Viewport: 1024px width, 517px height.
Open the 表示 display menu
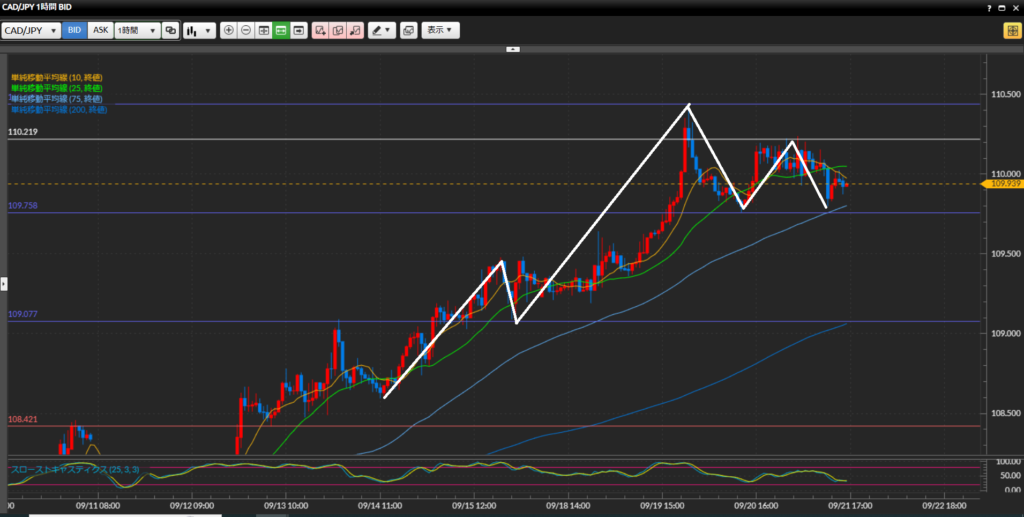tap(440, 30)
